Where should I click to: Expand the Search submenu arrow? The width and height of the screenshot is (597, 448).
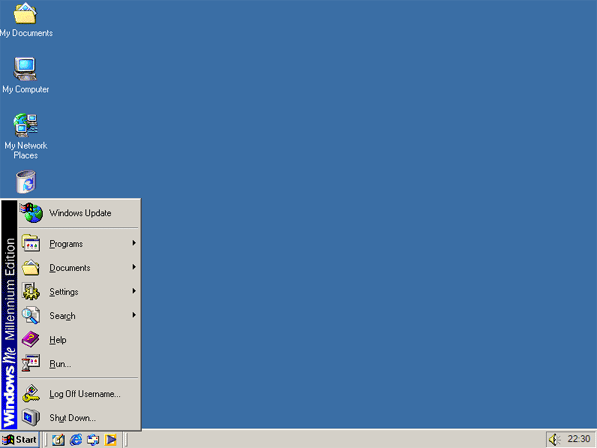coord(134,315)
